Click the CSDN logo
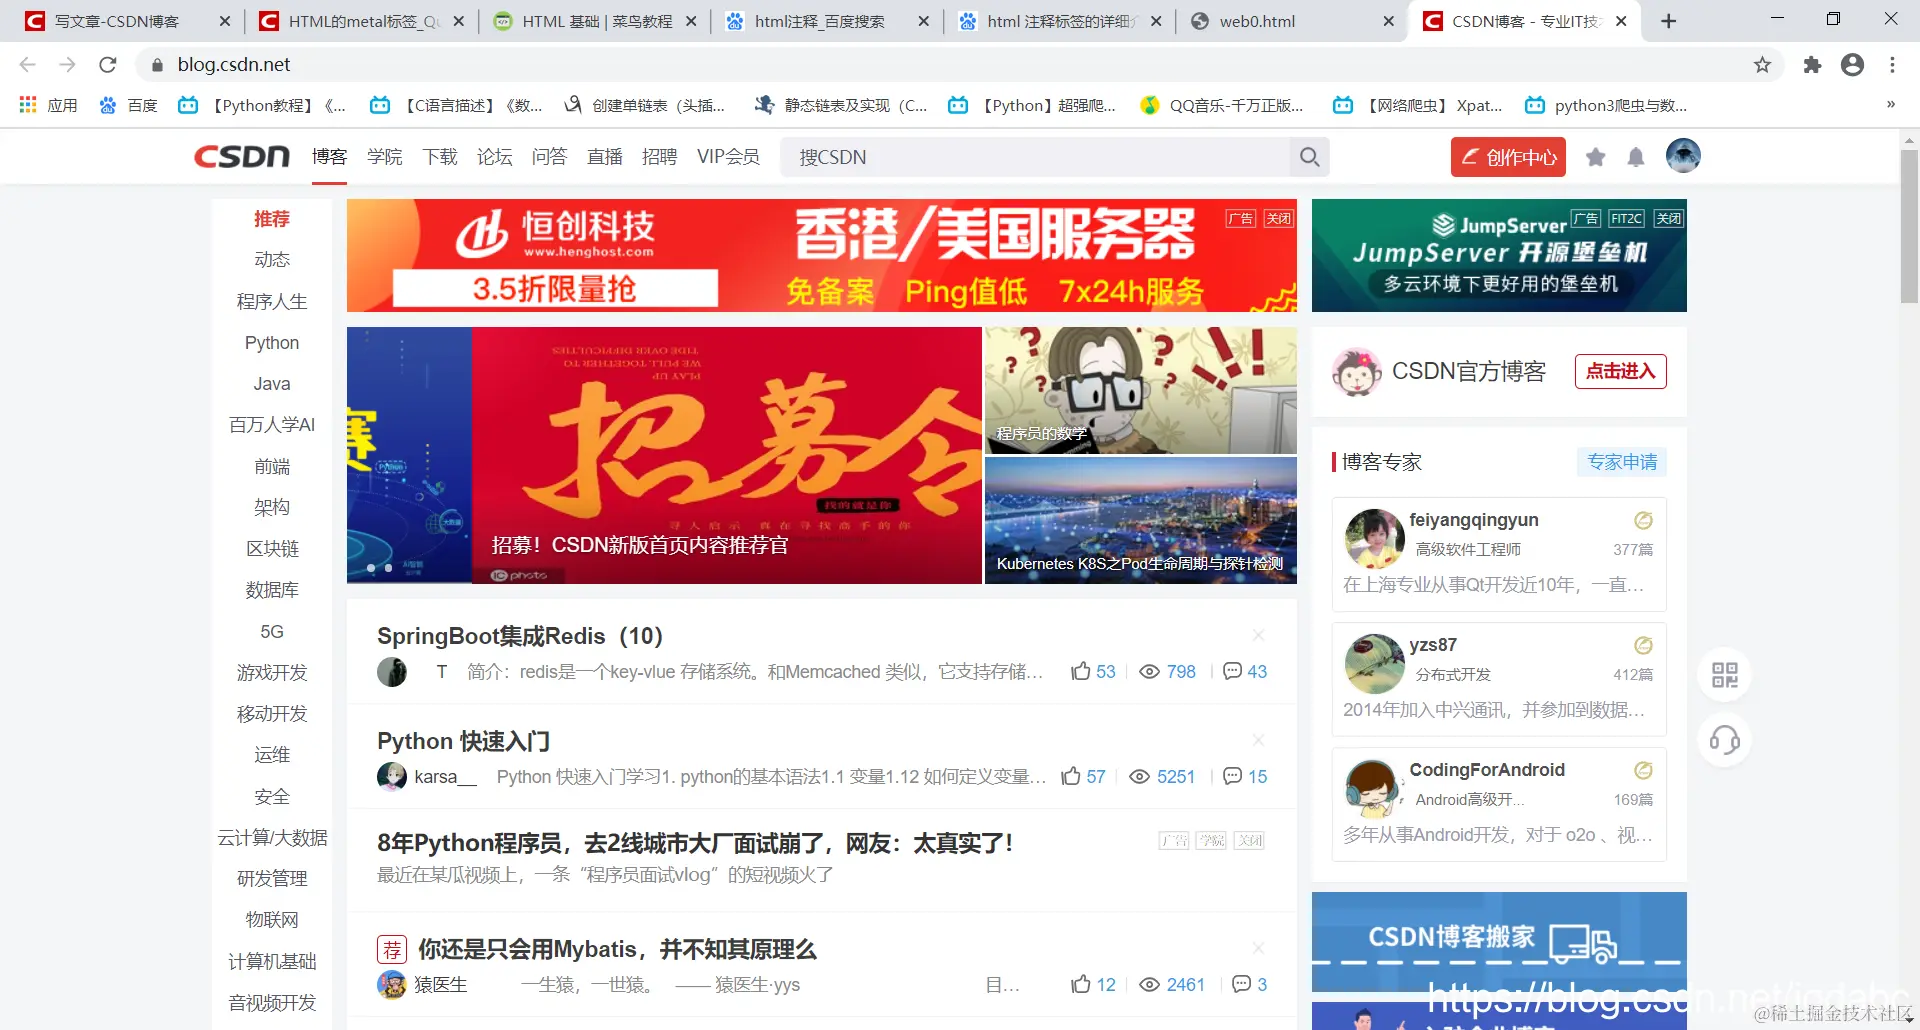 click(240, 156)
